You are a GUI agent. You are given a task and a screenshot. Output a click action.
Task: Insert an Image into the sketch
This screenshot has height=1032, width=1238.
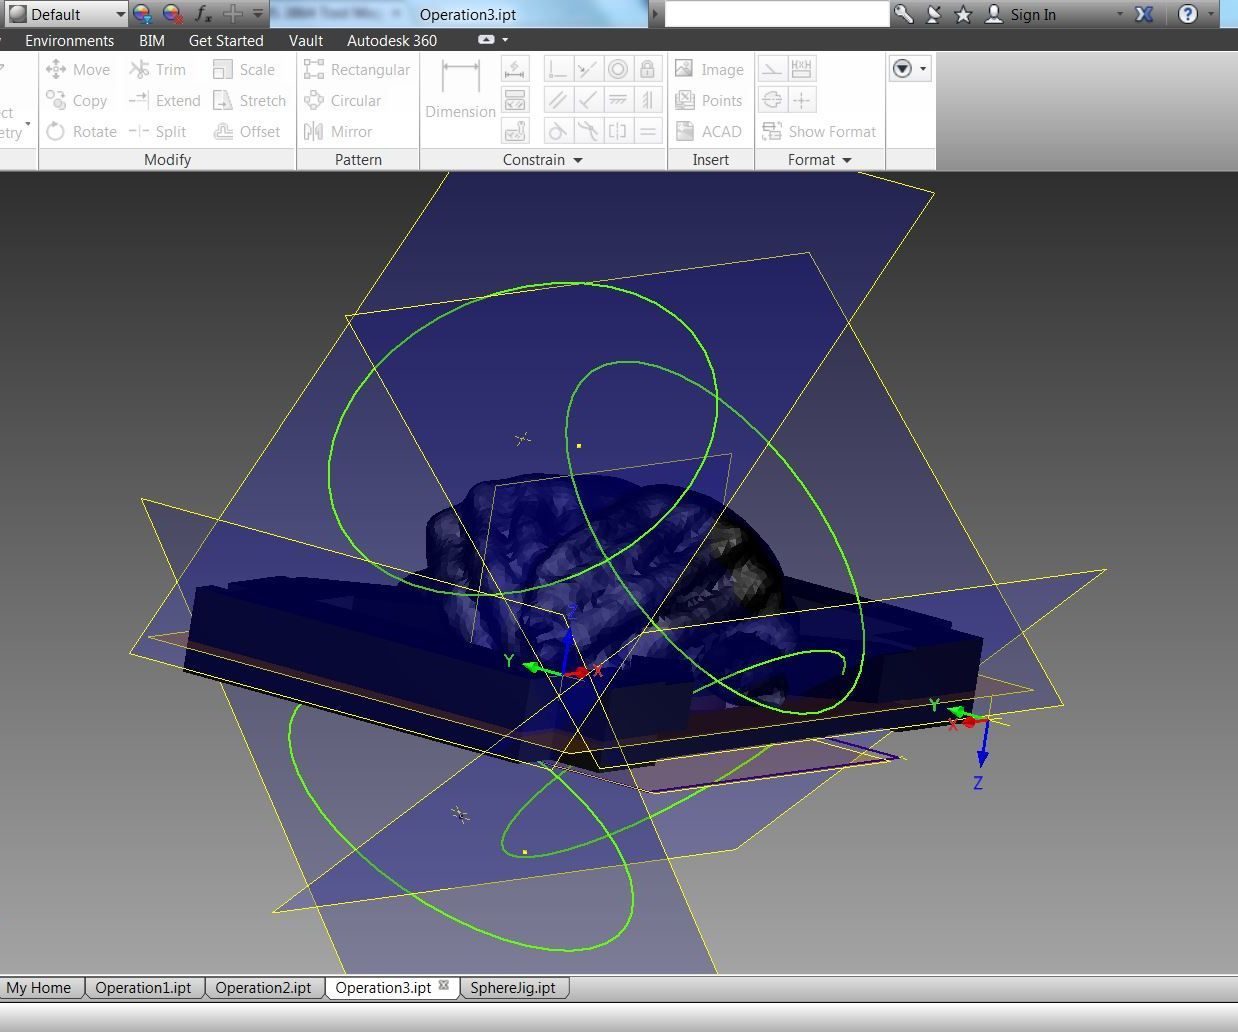[710, 68]
